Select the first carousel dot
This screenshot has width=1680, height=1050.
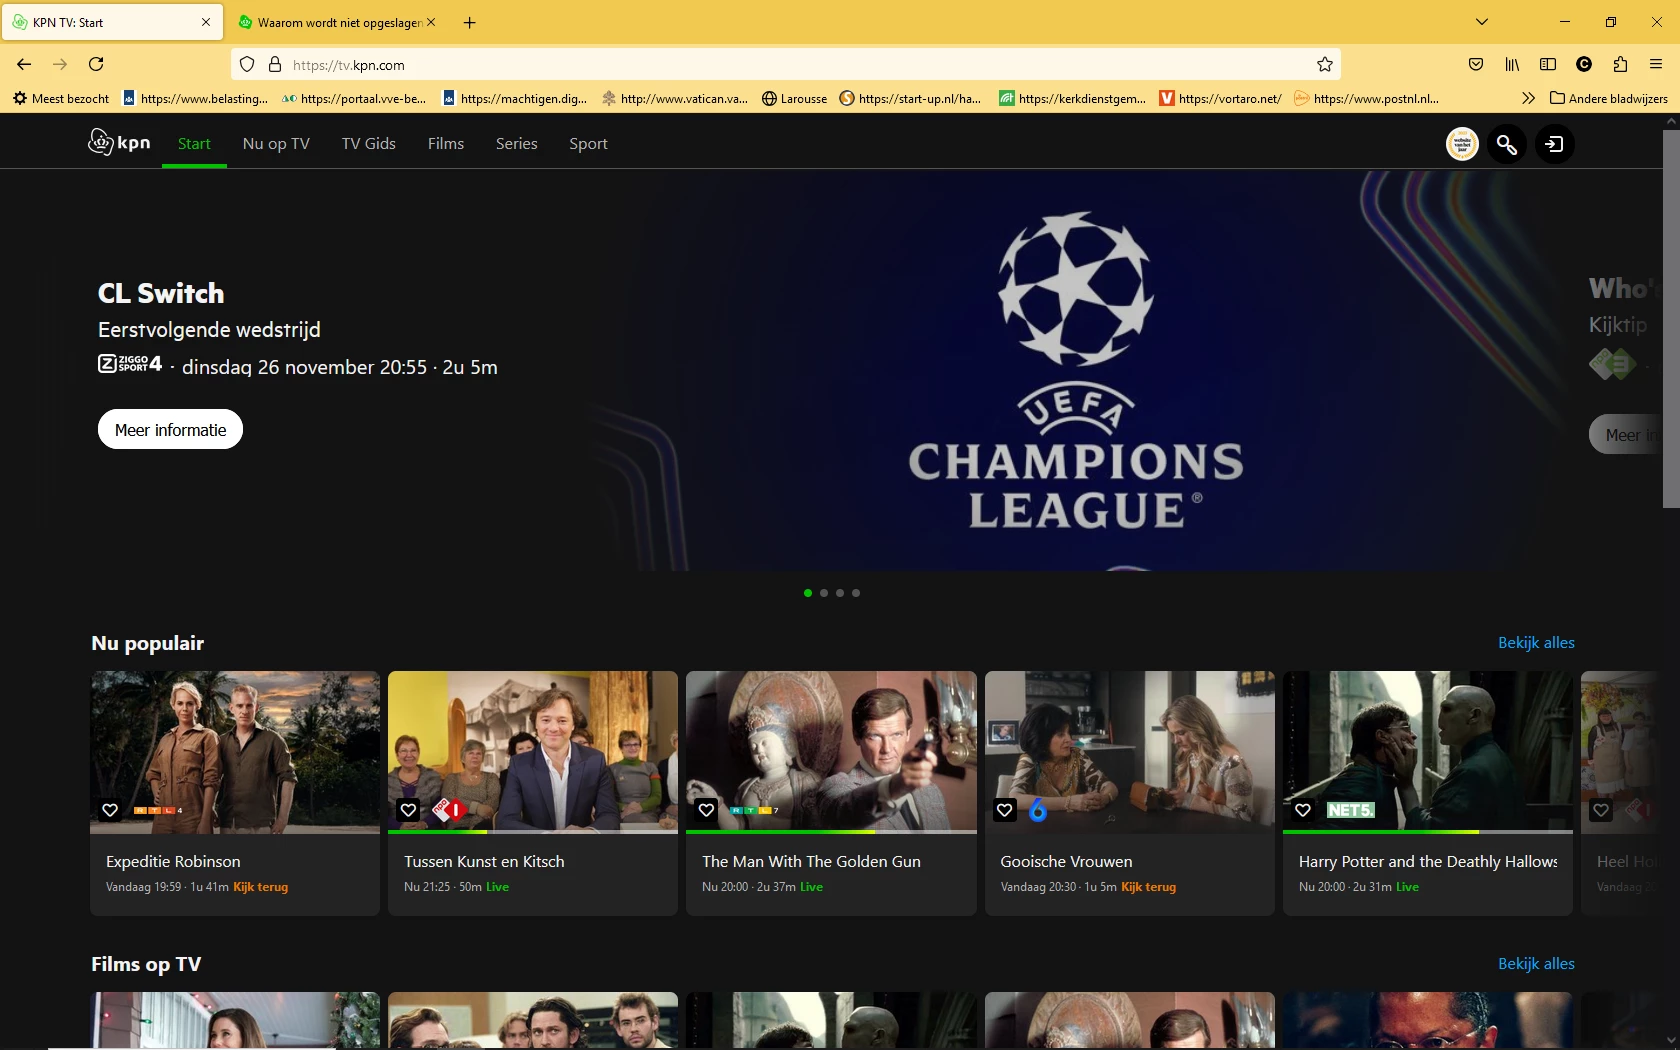click(808, 593)
